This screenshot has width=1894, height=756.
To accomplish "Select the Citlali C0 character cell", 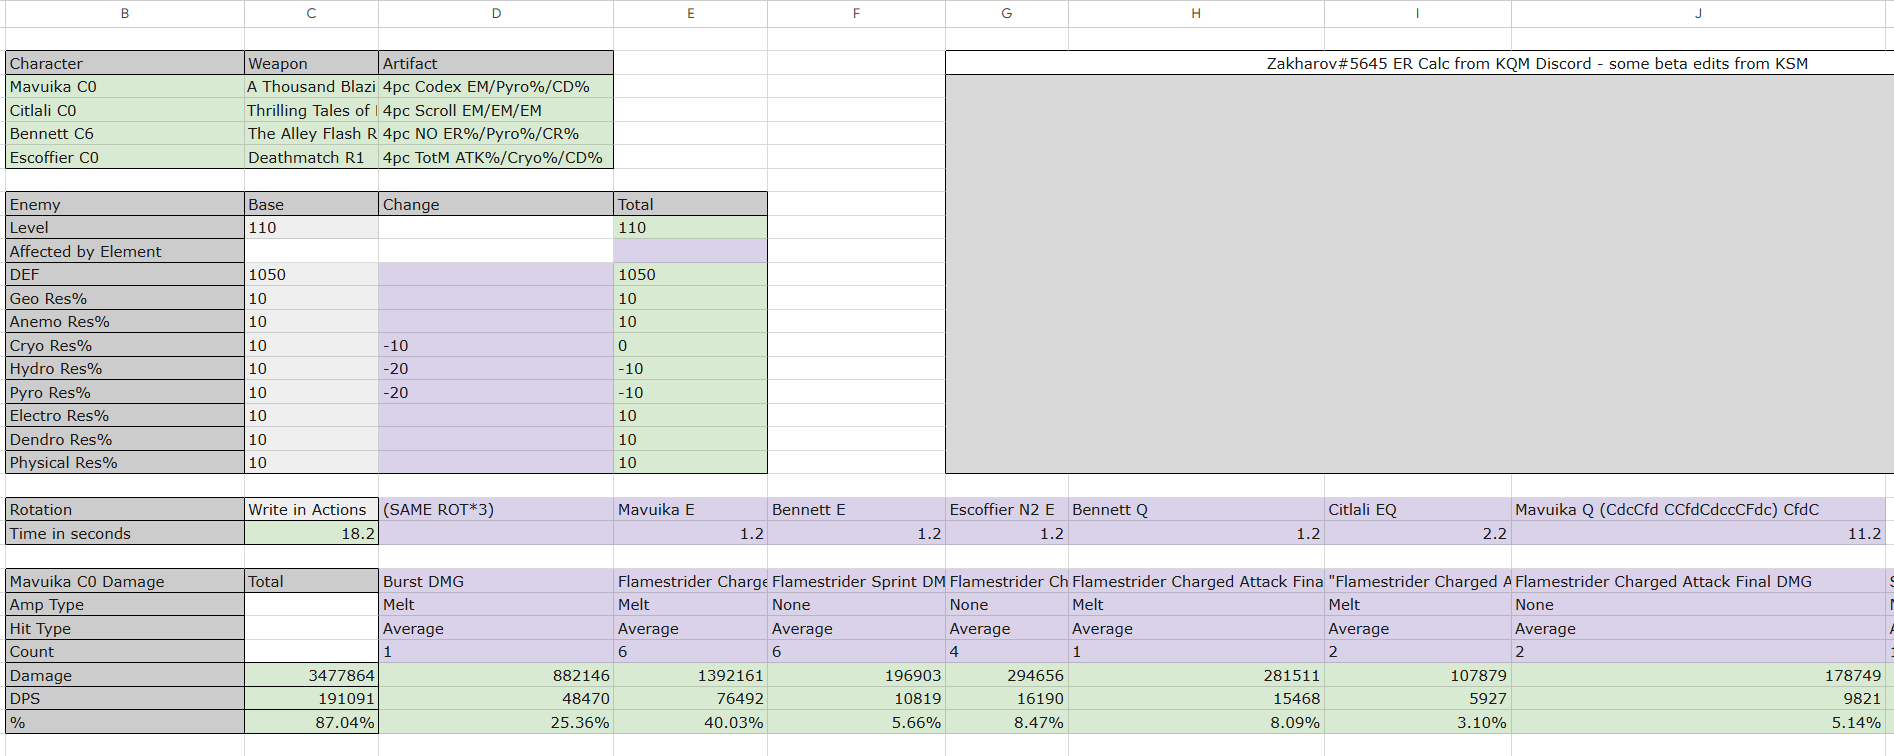I will [125, 110].
